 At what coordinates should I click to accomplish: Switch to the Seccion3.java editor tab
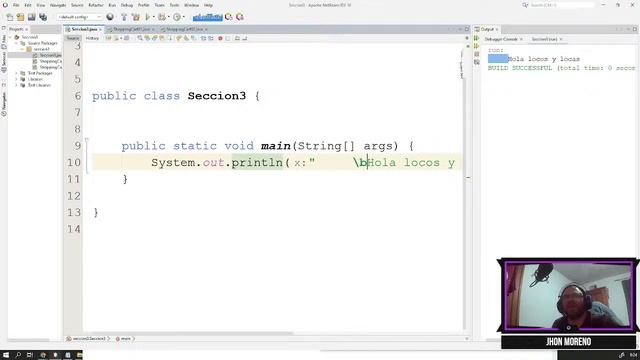[x=84, y=29]
